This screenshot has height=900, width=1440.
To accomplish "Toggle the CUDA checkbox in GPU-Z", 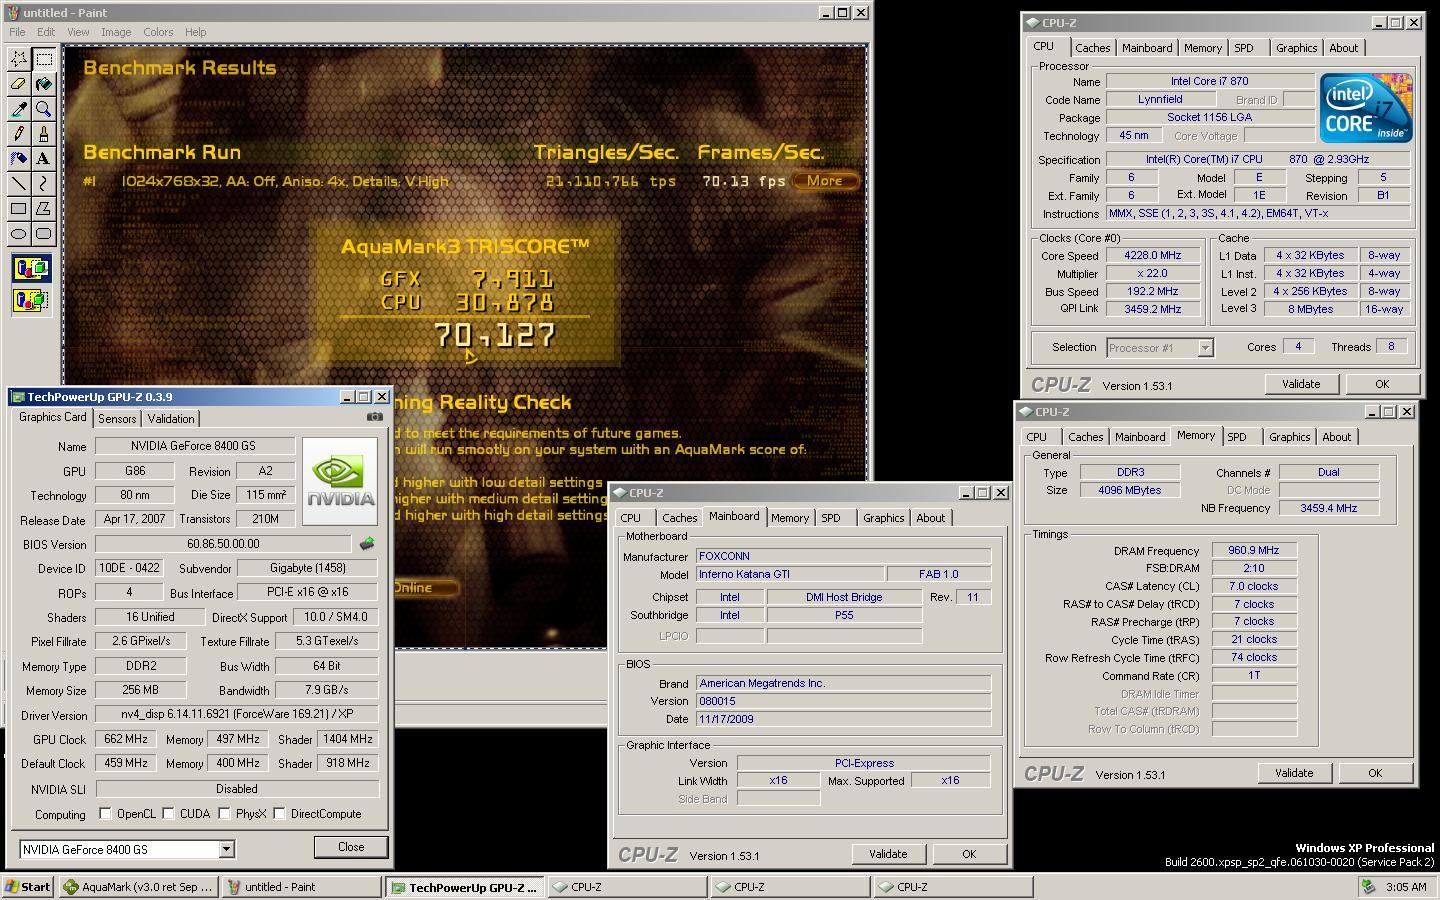I will pyautogui.click(x=168, y=814).
